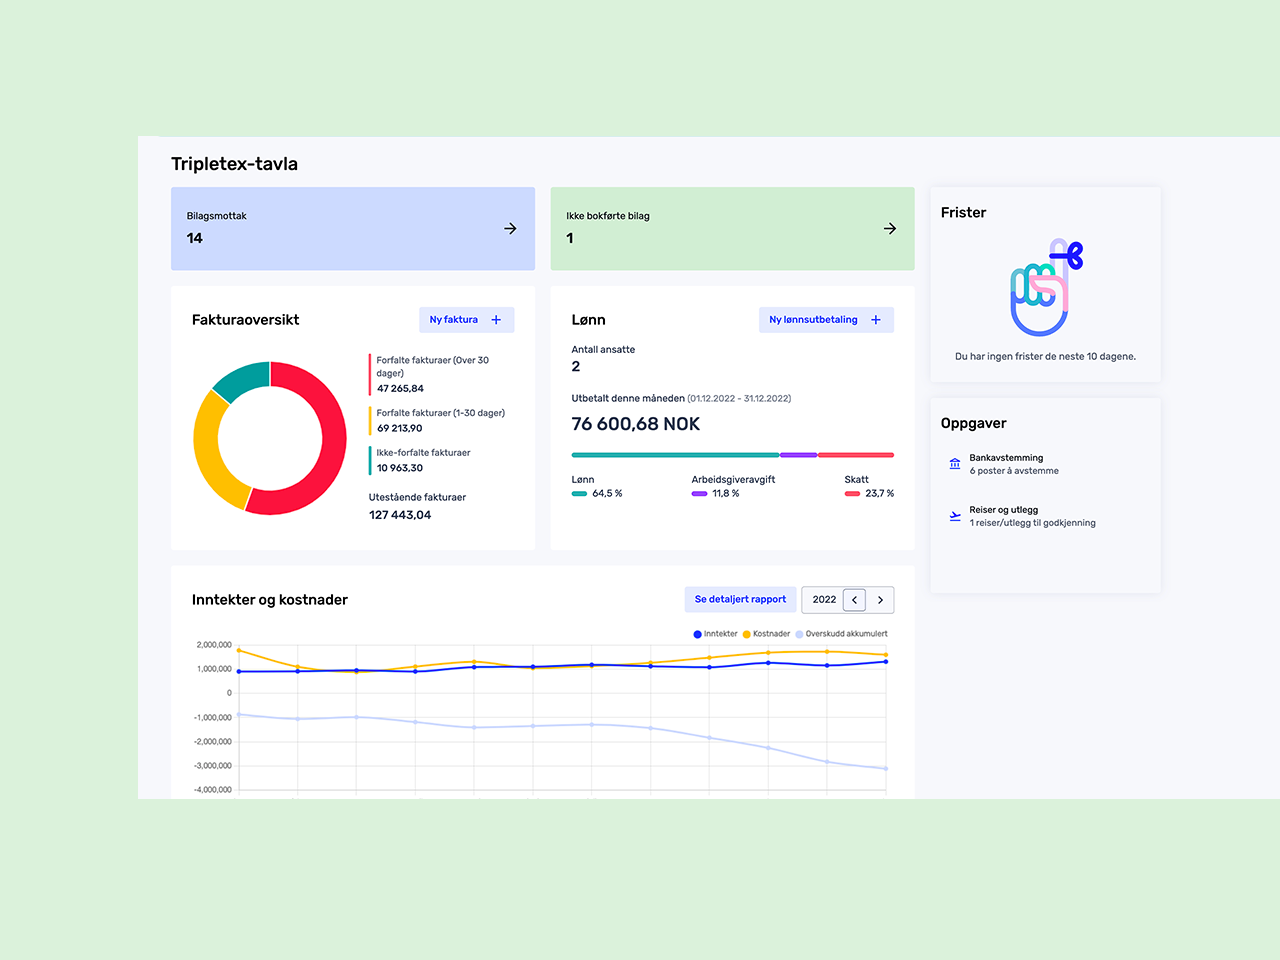Viewport: 1280px width, 960px height.
Task: Click the Bilagsmottak card
Action: [x=353, y=229]
